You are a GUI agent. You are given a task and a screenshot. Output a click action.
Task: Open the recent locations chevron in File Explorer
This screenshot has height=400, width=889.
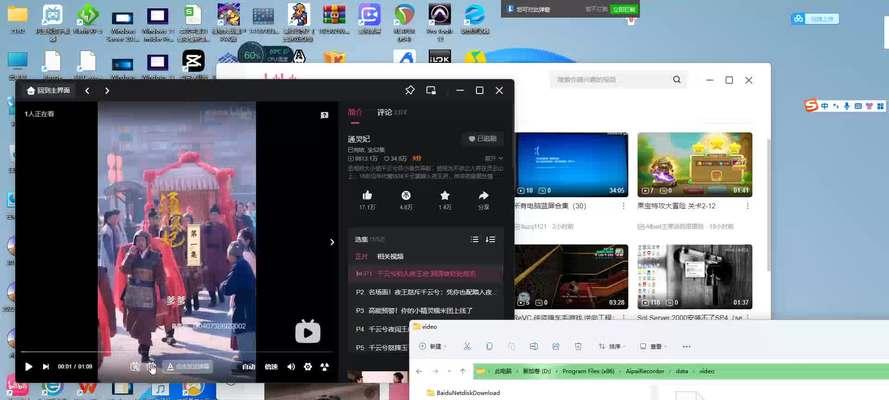448,372
